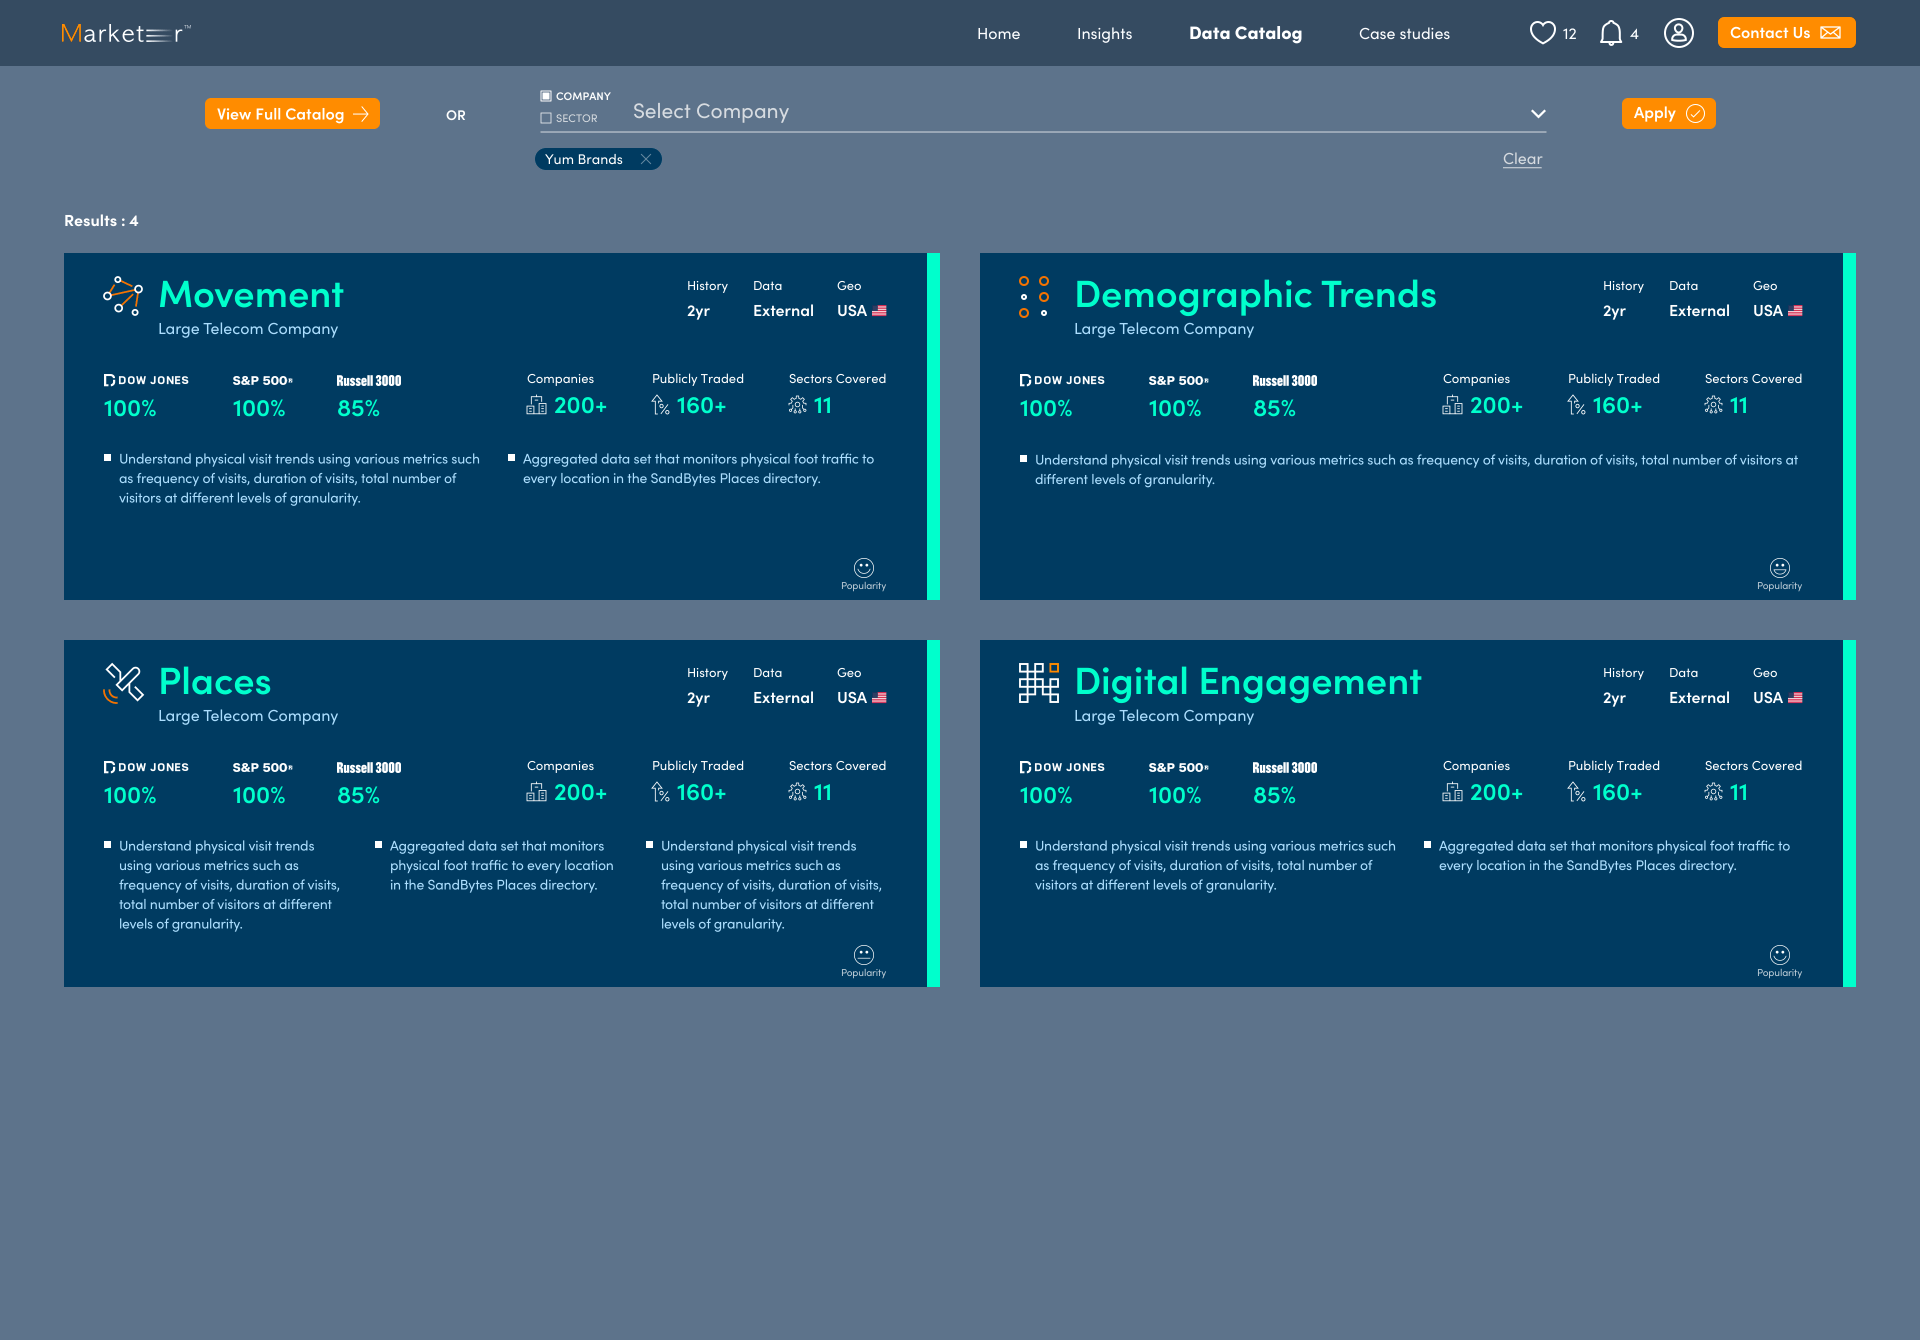The image size is (1920, 1340).
Task: Open the notifications bell icon
Action: 1610,33
